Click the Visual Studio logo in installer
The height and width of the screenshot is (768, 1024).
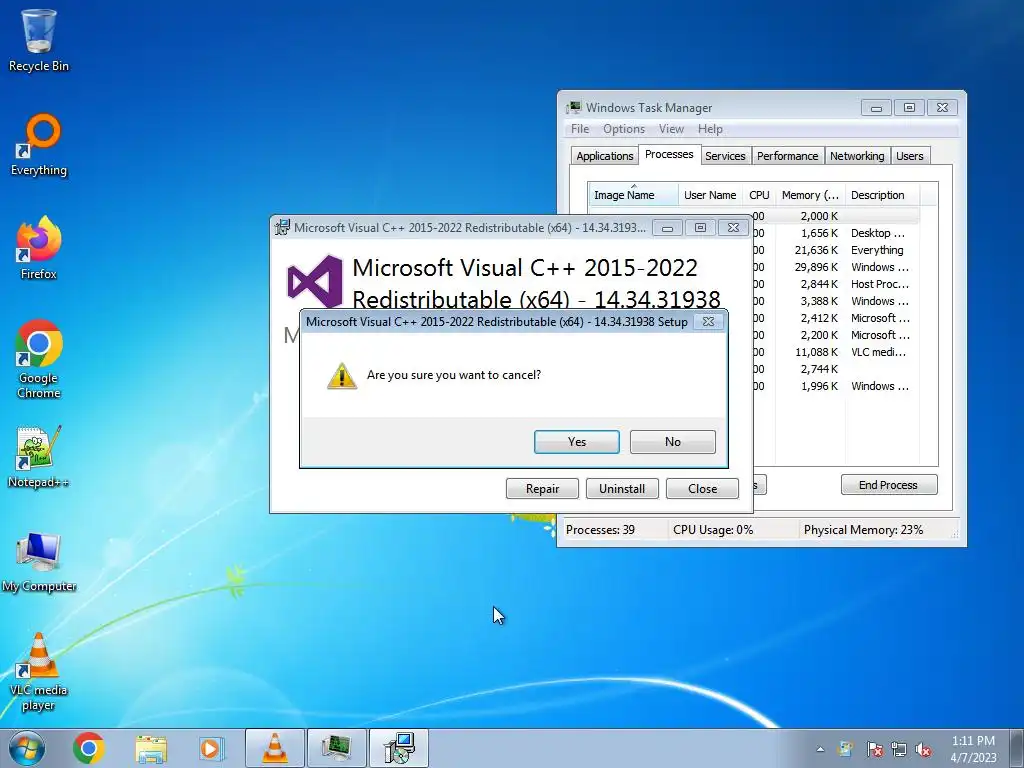[315, 282]
